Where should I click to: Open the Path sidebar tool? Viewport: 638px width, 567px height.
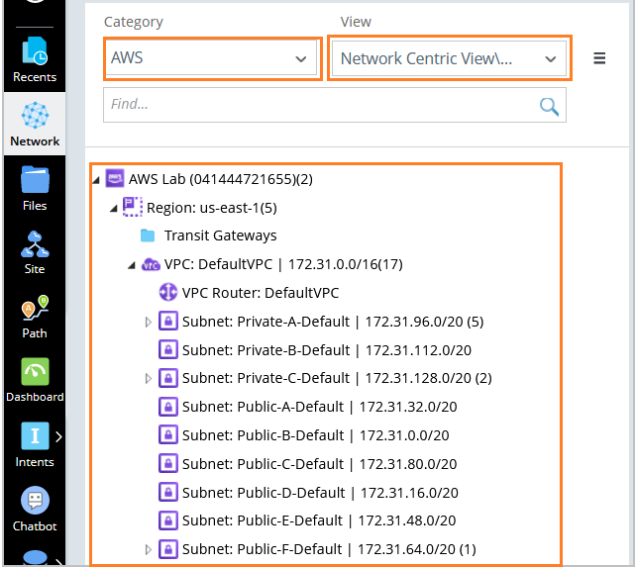coord(34,315)
